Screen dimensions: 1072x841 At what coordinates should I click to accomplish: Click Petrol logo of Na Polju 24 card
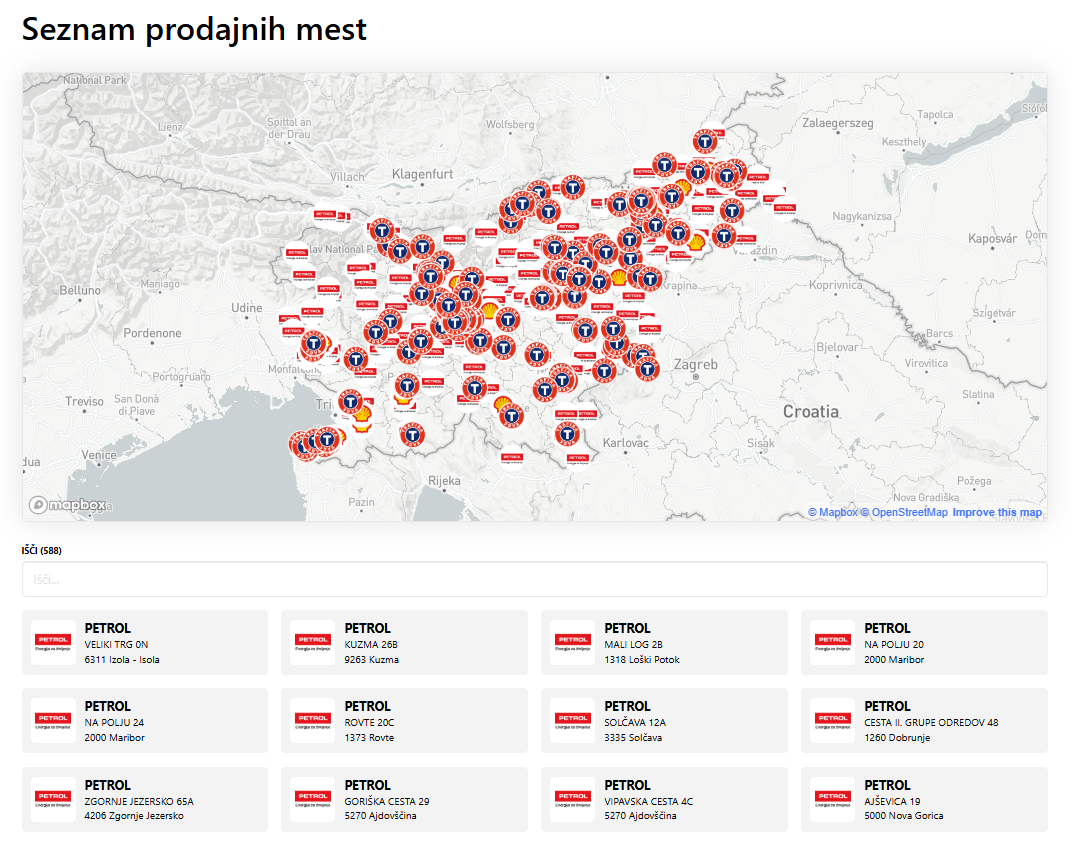[x=53, y=721]
